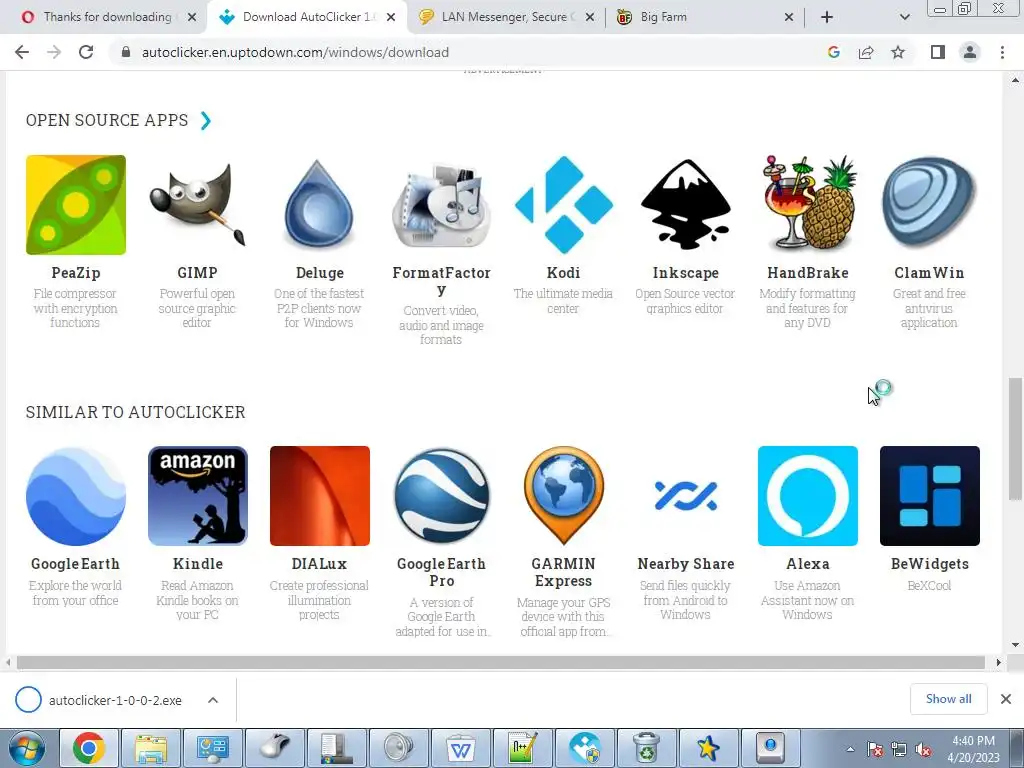Toggle the browser side panel
This screenshot has height=768, width=1024.
[x=938, y=52]
